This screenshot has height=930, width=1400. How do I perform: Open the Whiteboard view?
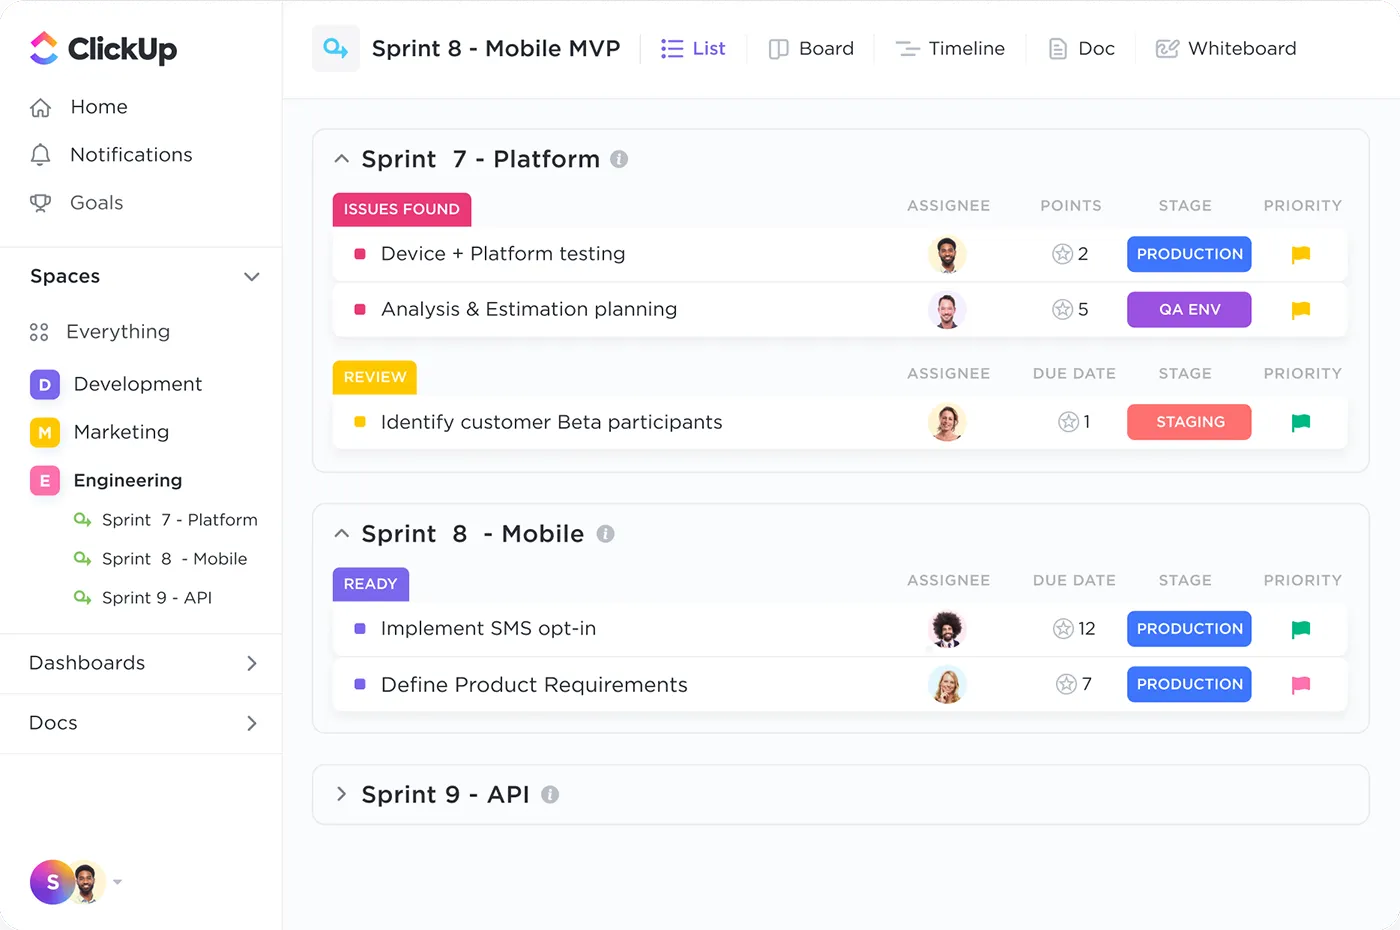pos(1226,48)
